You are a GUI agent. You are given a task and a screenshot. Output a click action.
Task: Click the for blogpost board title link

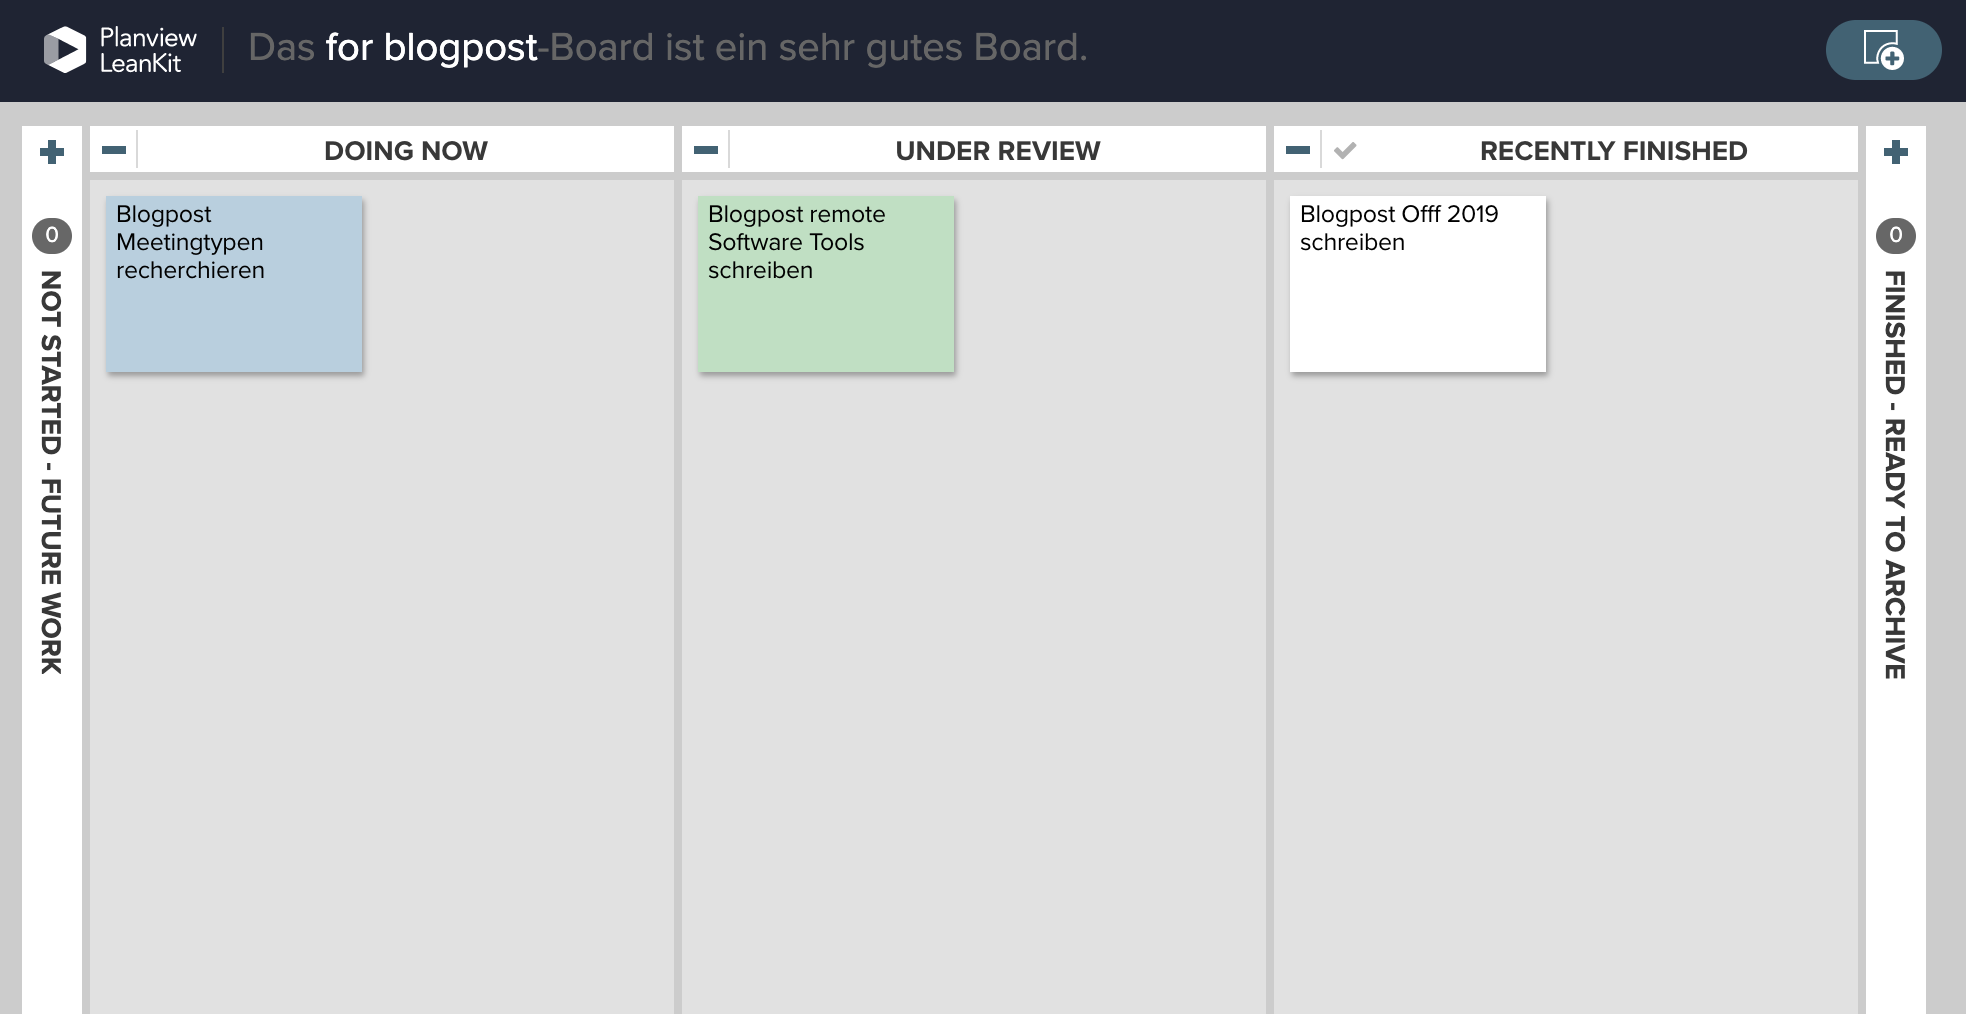tap(432, 47)
